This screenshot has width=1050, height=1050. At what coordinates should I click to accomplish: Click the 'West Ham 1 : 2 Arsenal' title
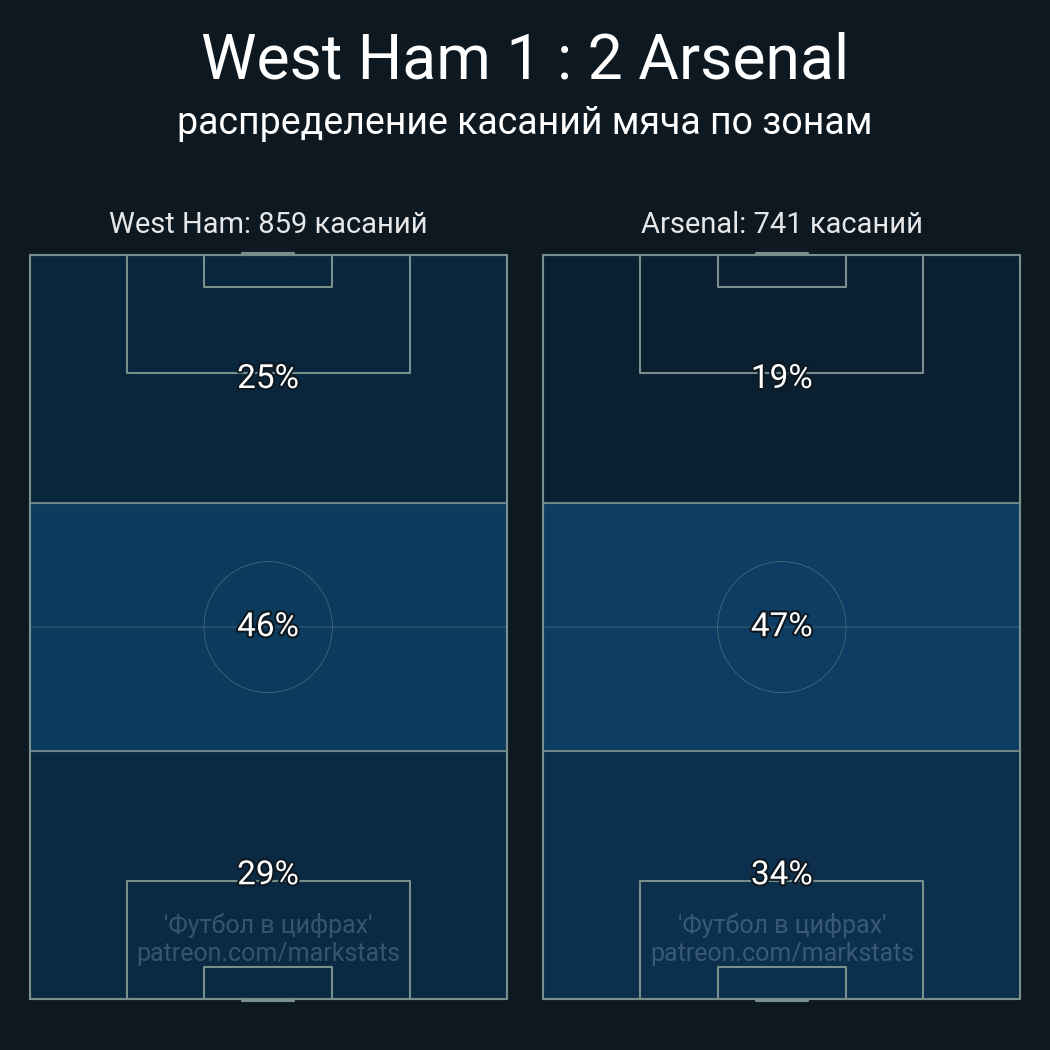pos(525,58)
